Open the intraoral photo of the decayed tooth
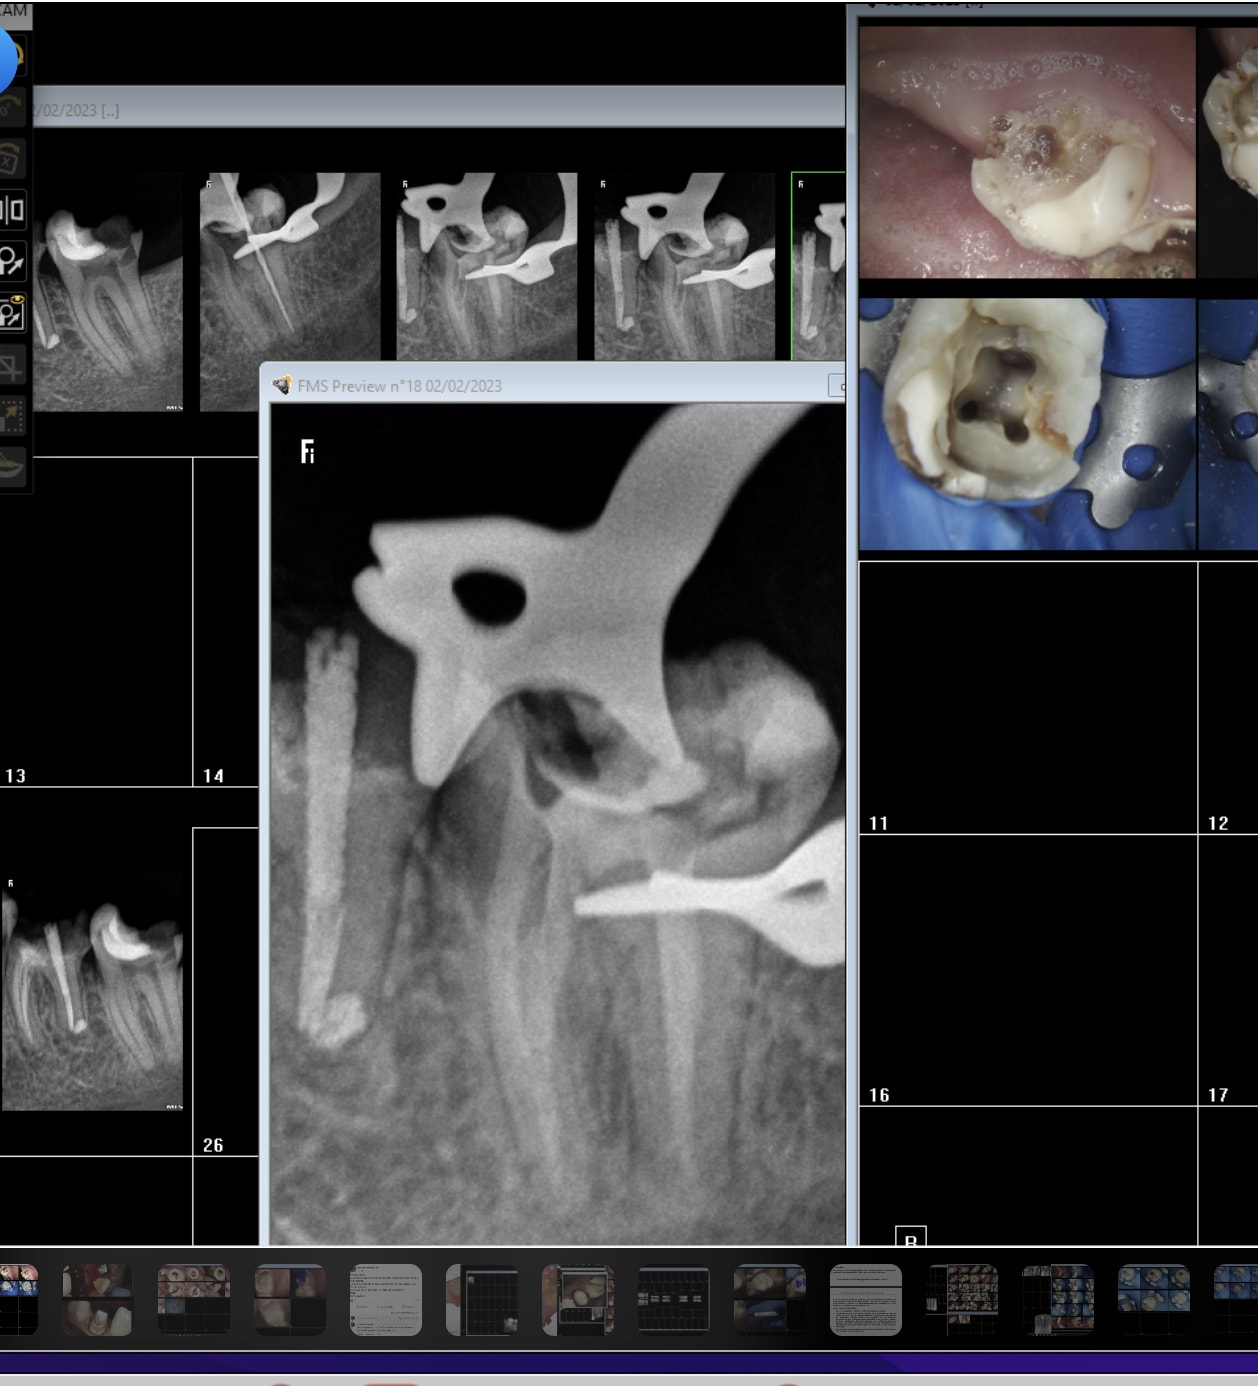 [x=1027, y=152]
